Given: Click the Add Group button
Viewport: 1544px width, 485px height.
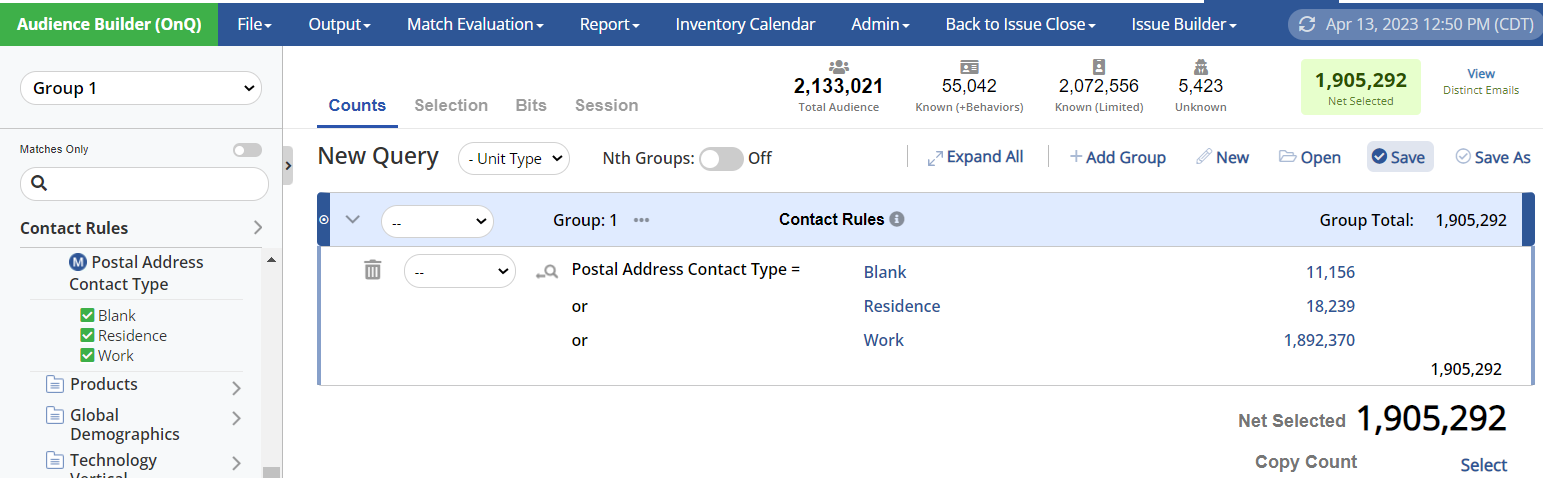Looking at the screenshot, I should [x=1117, y=157].
